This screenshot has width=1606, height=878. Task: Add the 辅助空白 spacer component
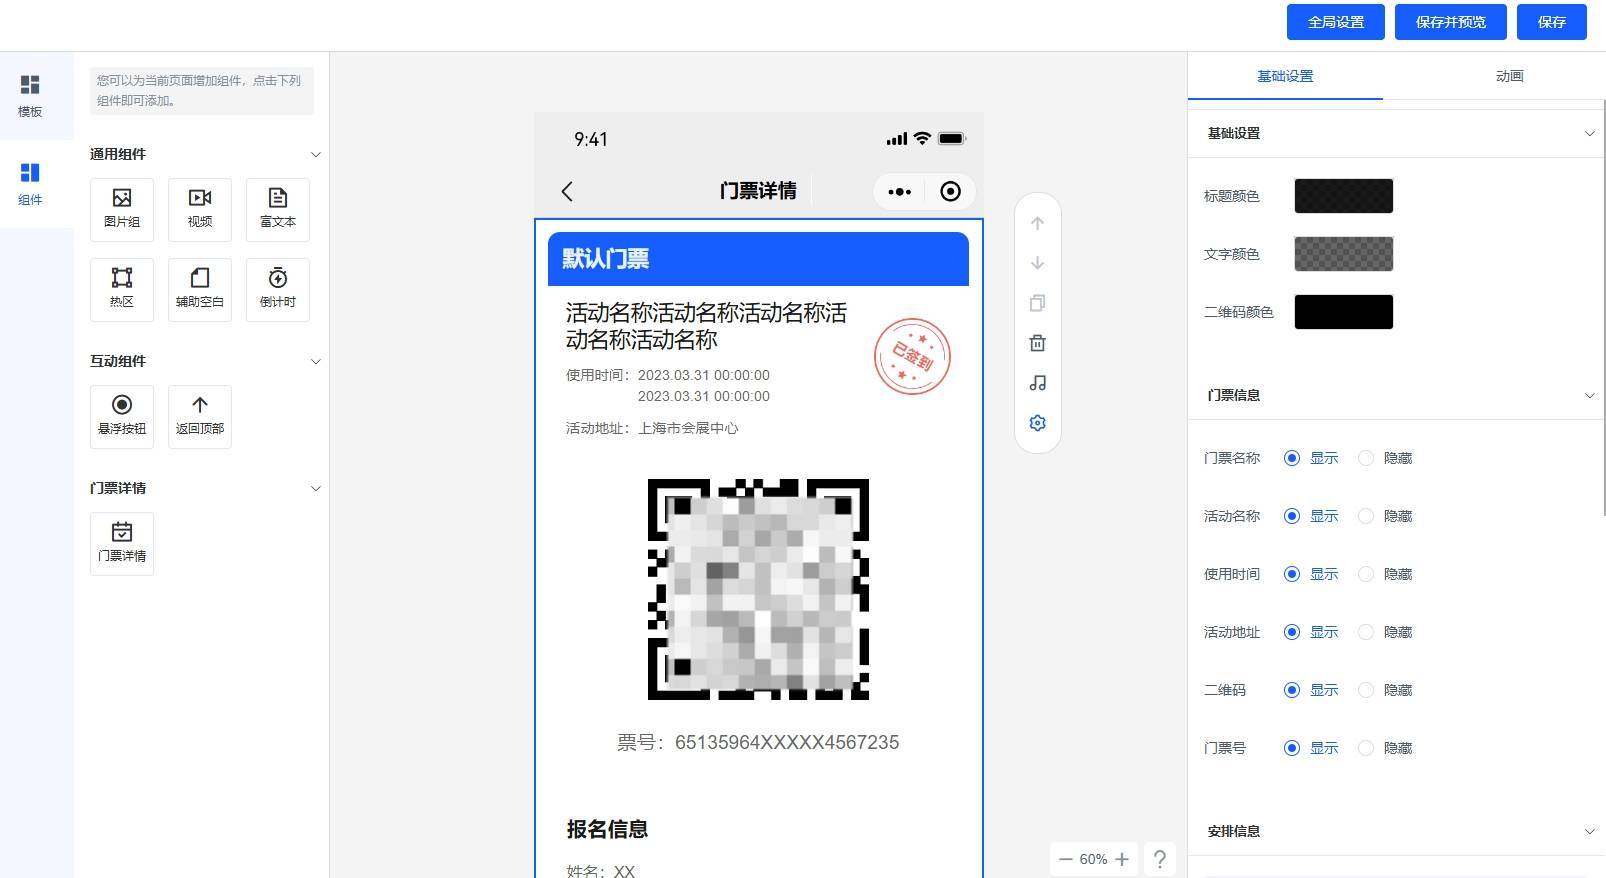pyautogui.click(x=200, y=289)
